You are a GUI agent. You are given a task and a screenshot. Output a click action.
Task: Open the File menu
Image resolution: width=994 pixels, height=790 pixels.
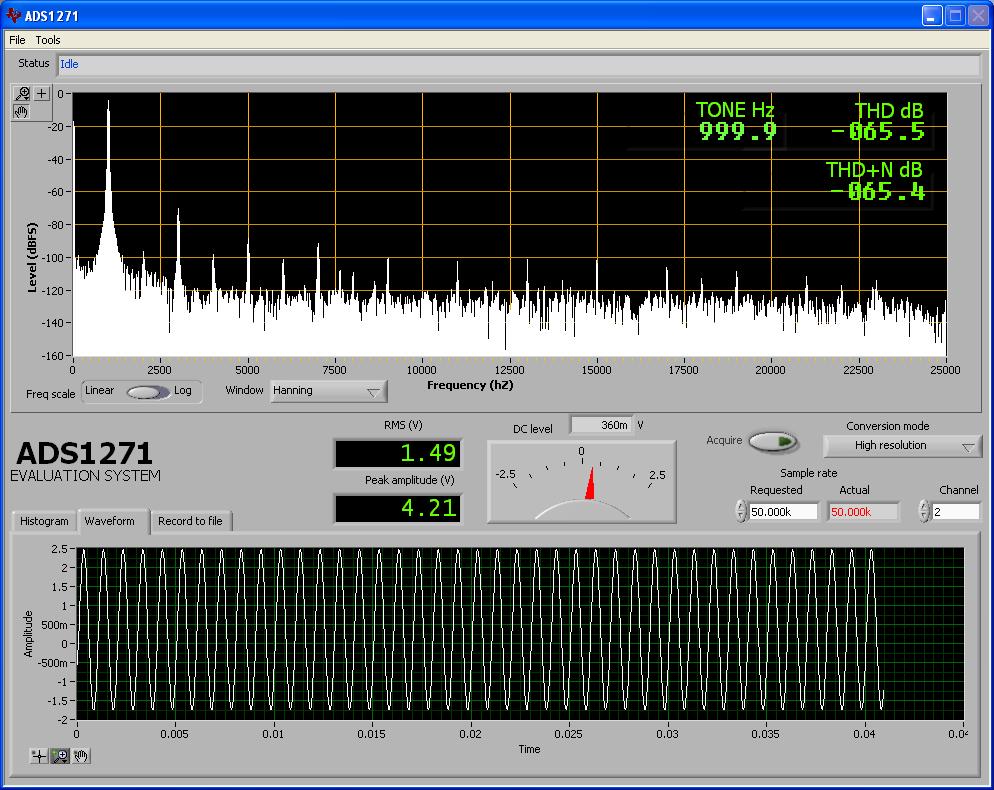pos(16,40)
